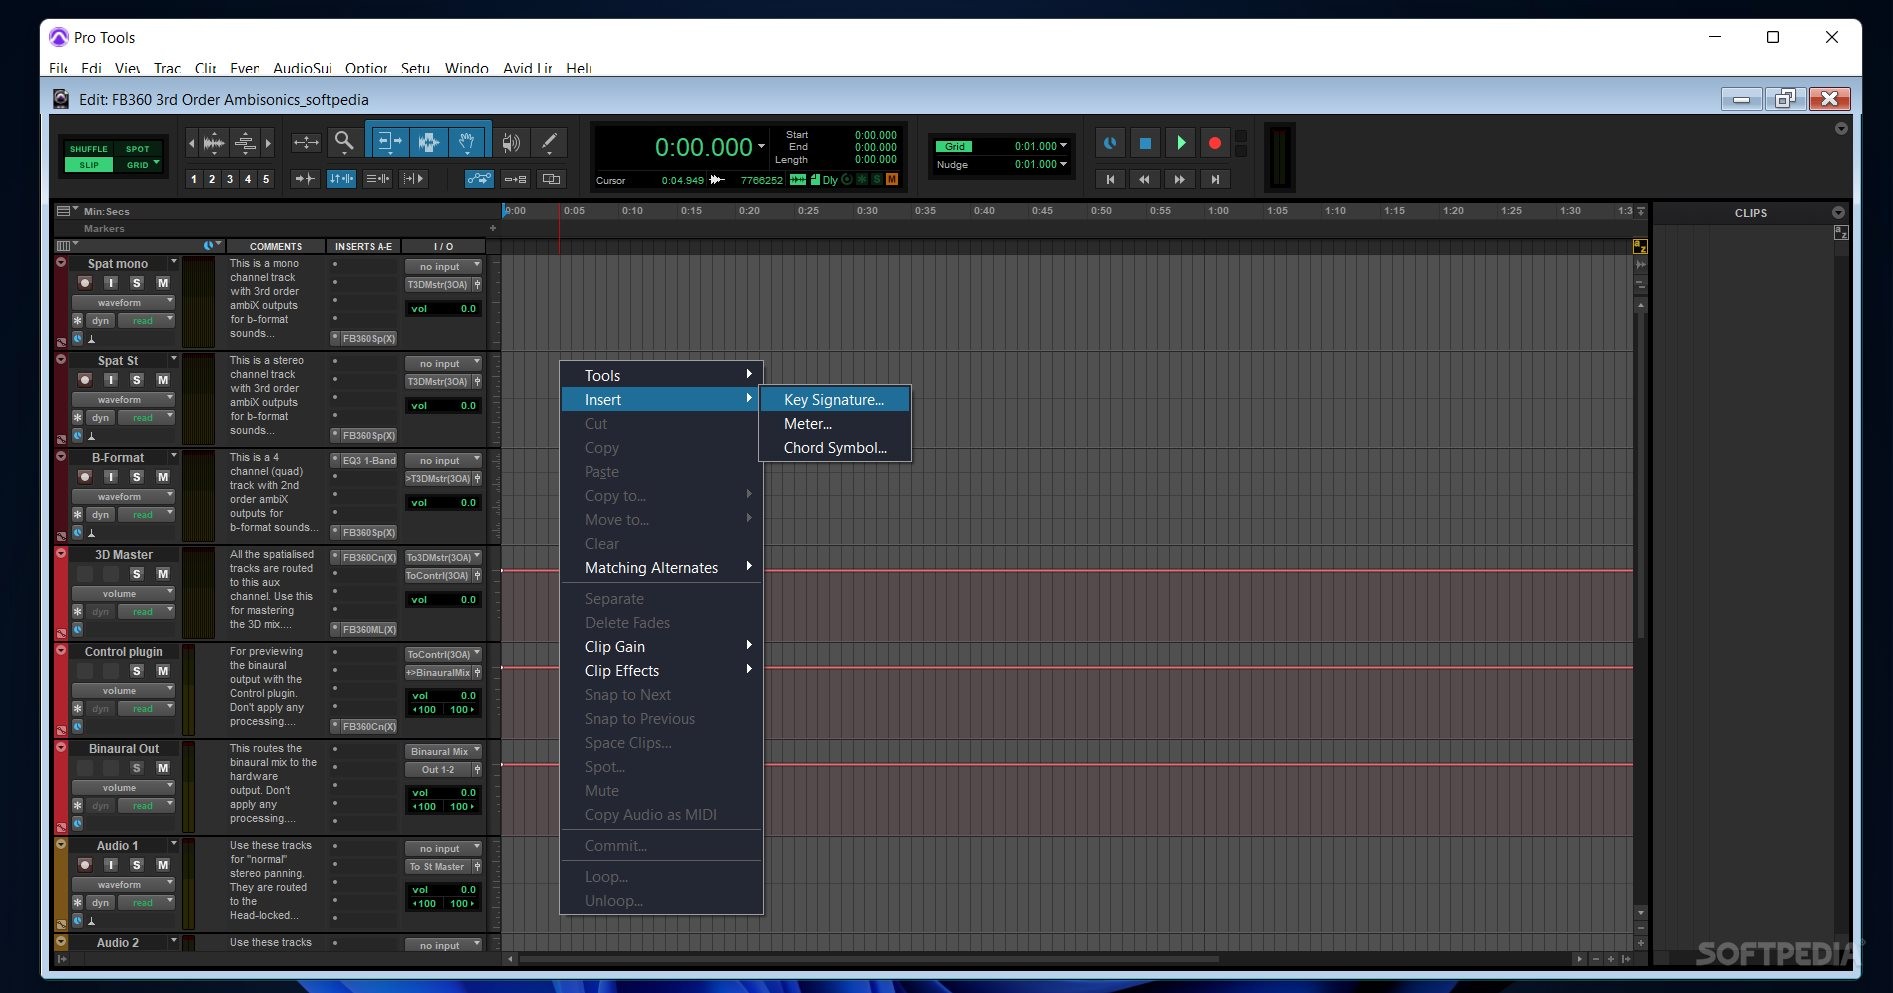Mute the Binaural Out track
This screenshot has height=993, width=1893.
tap(163, 768)
